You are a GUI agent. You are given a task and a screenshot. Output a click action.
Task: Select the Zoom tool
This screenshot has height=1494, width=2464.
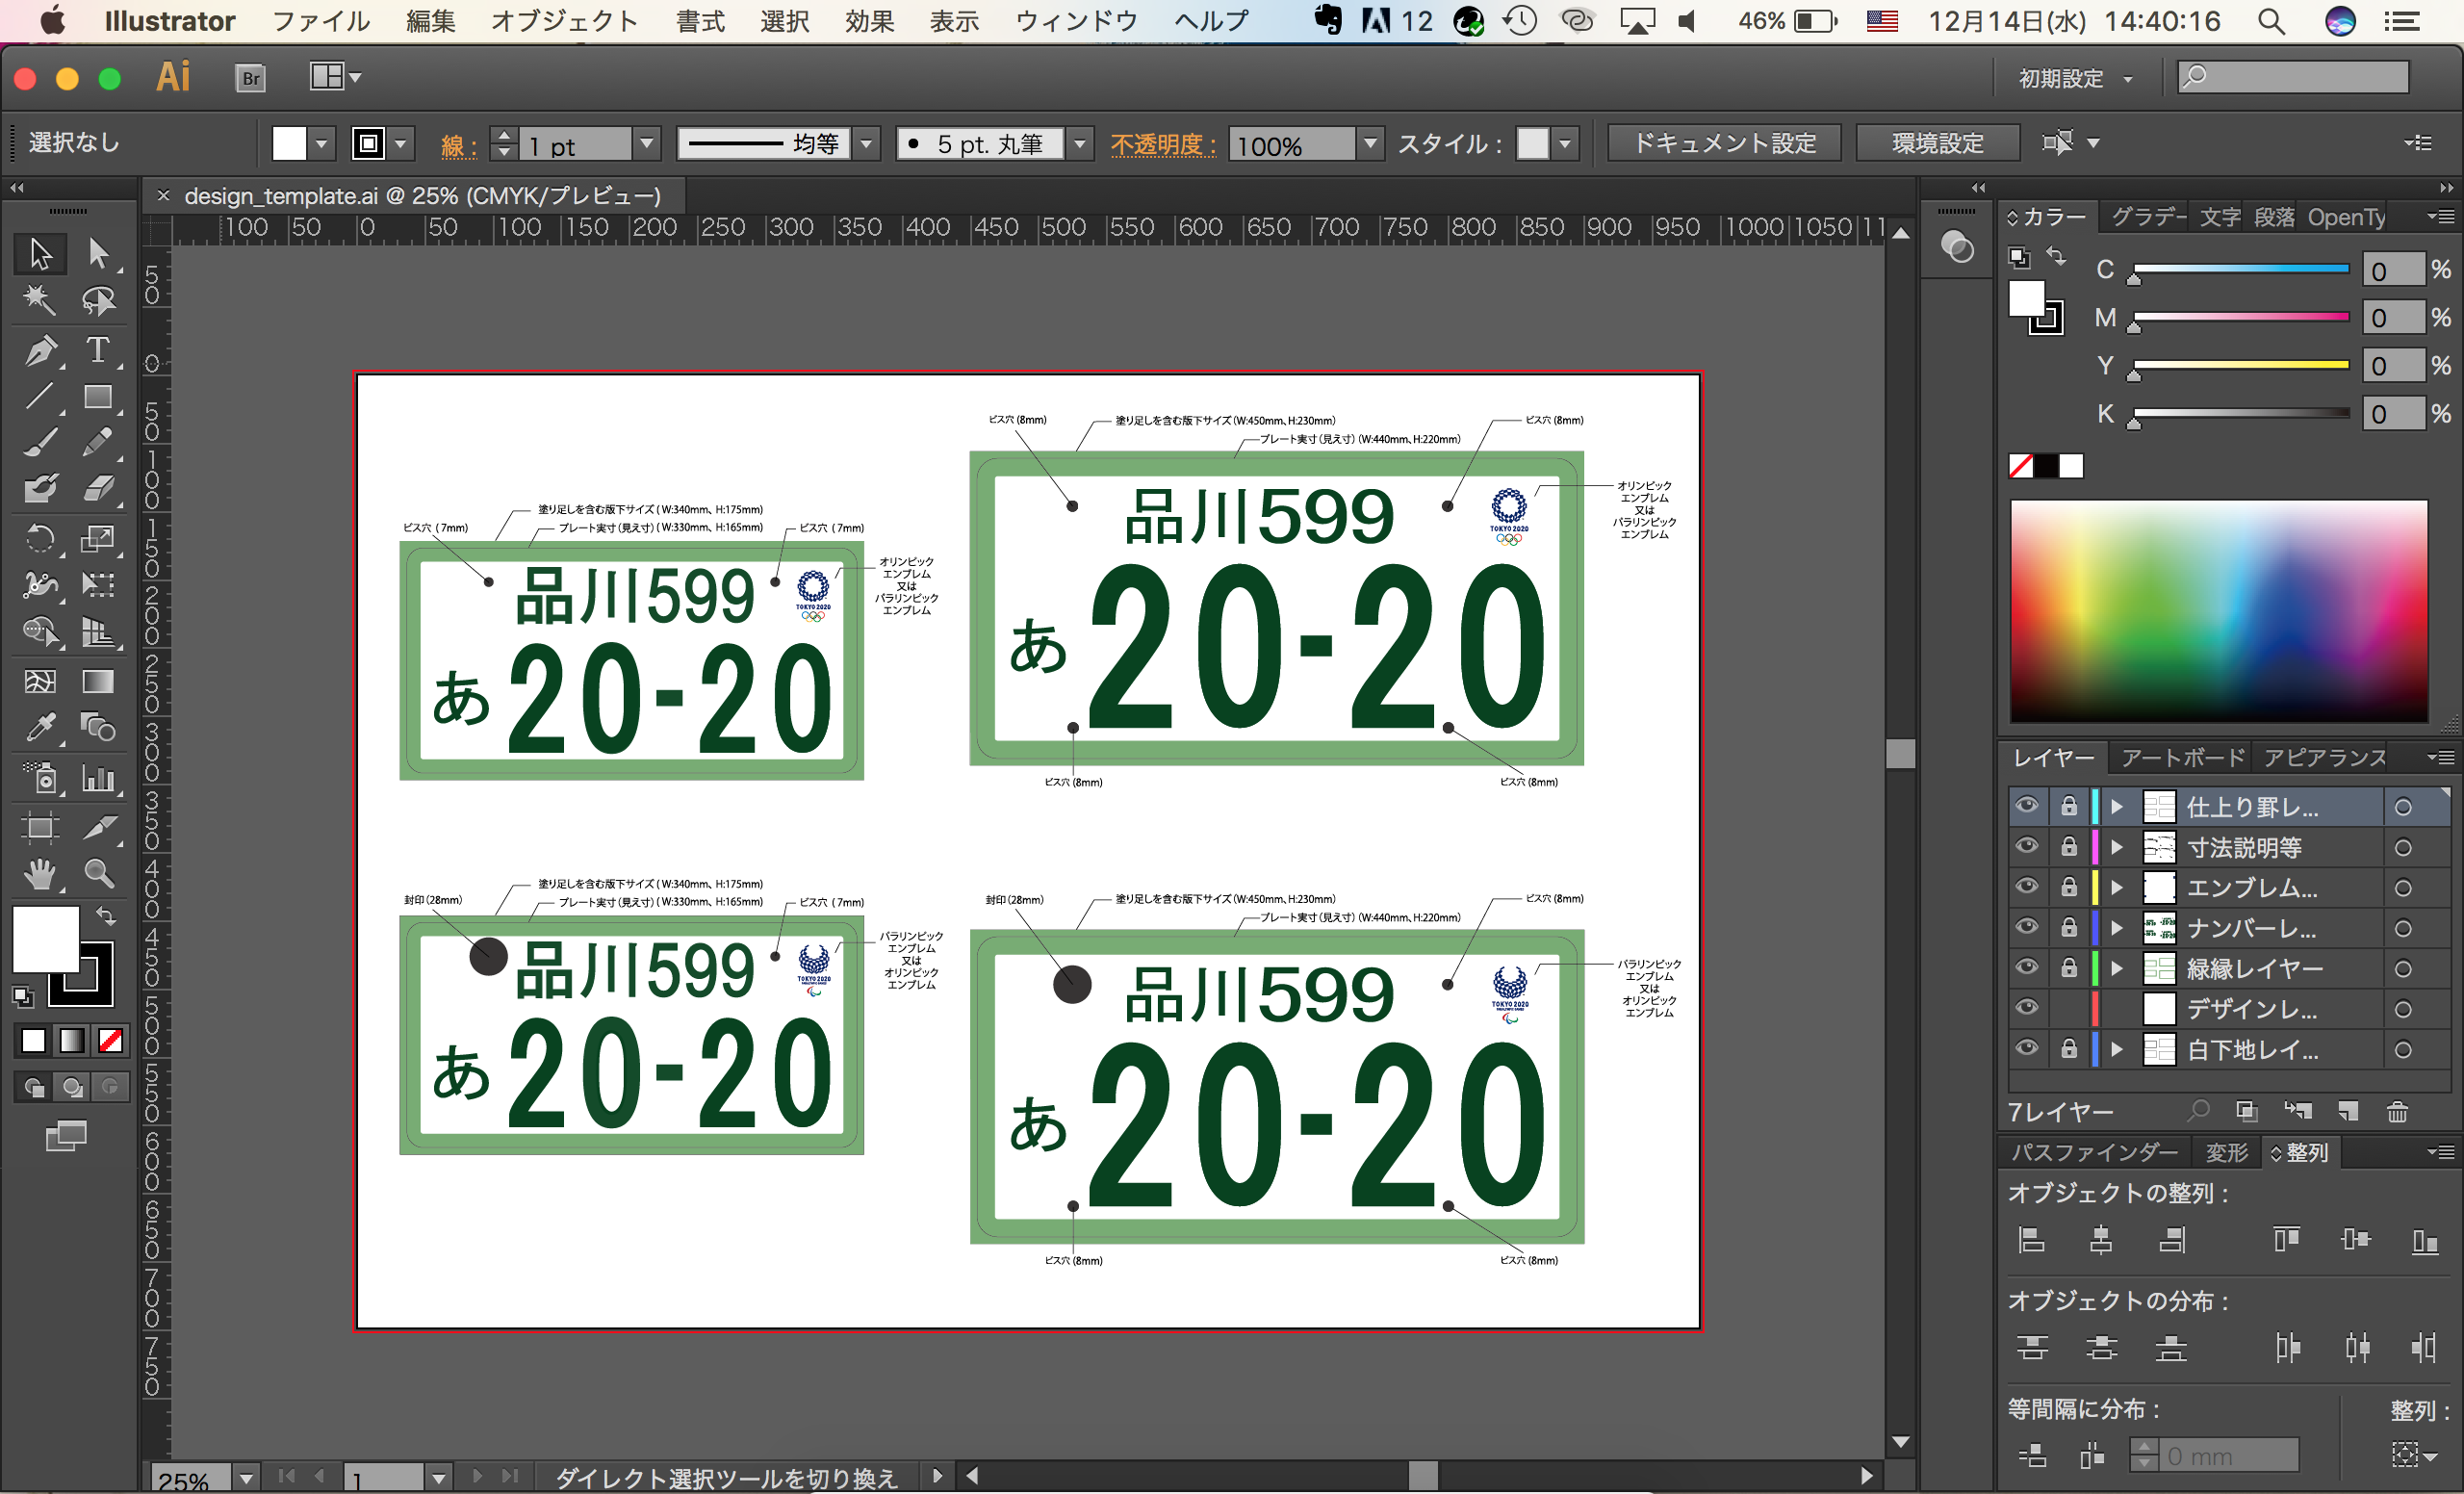pos(98,874)
